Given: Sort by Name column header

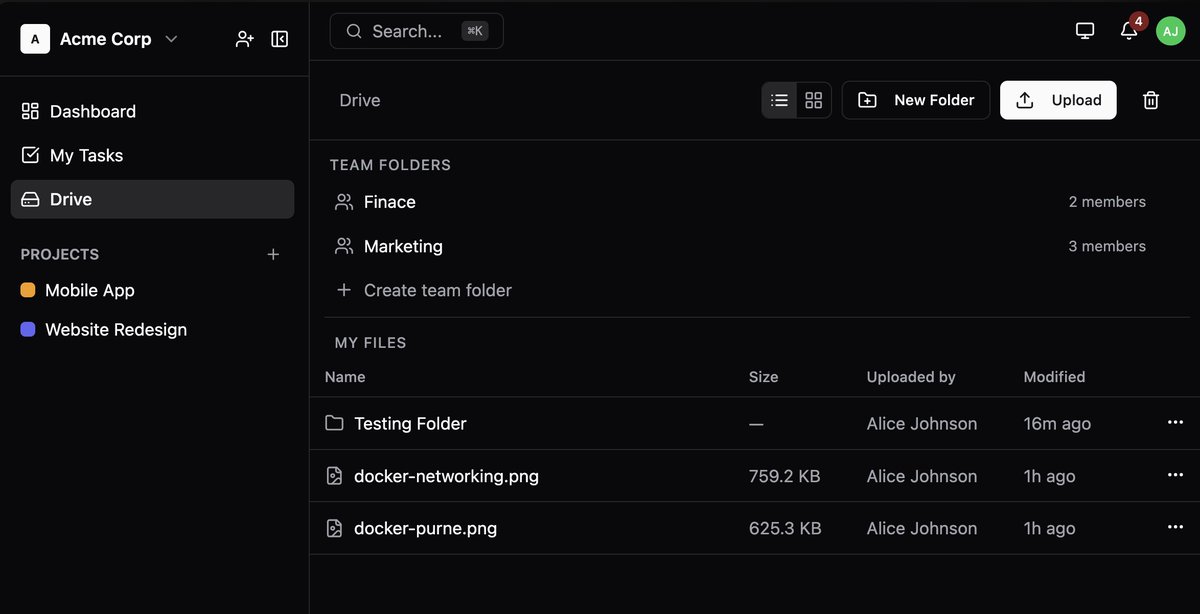Looking at the screenshot, I should click(345, 377).
